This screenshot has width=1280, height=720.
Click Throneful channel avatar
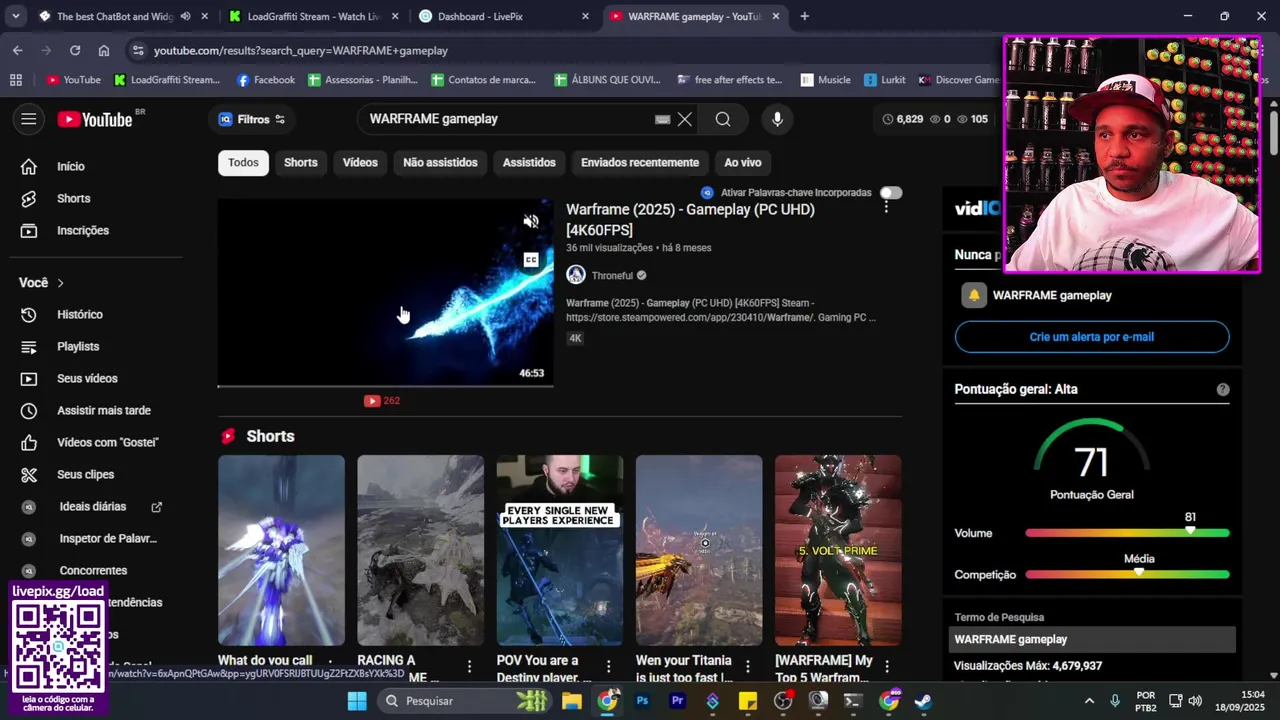(575, 275)
